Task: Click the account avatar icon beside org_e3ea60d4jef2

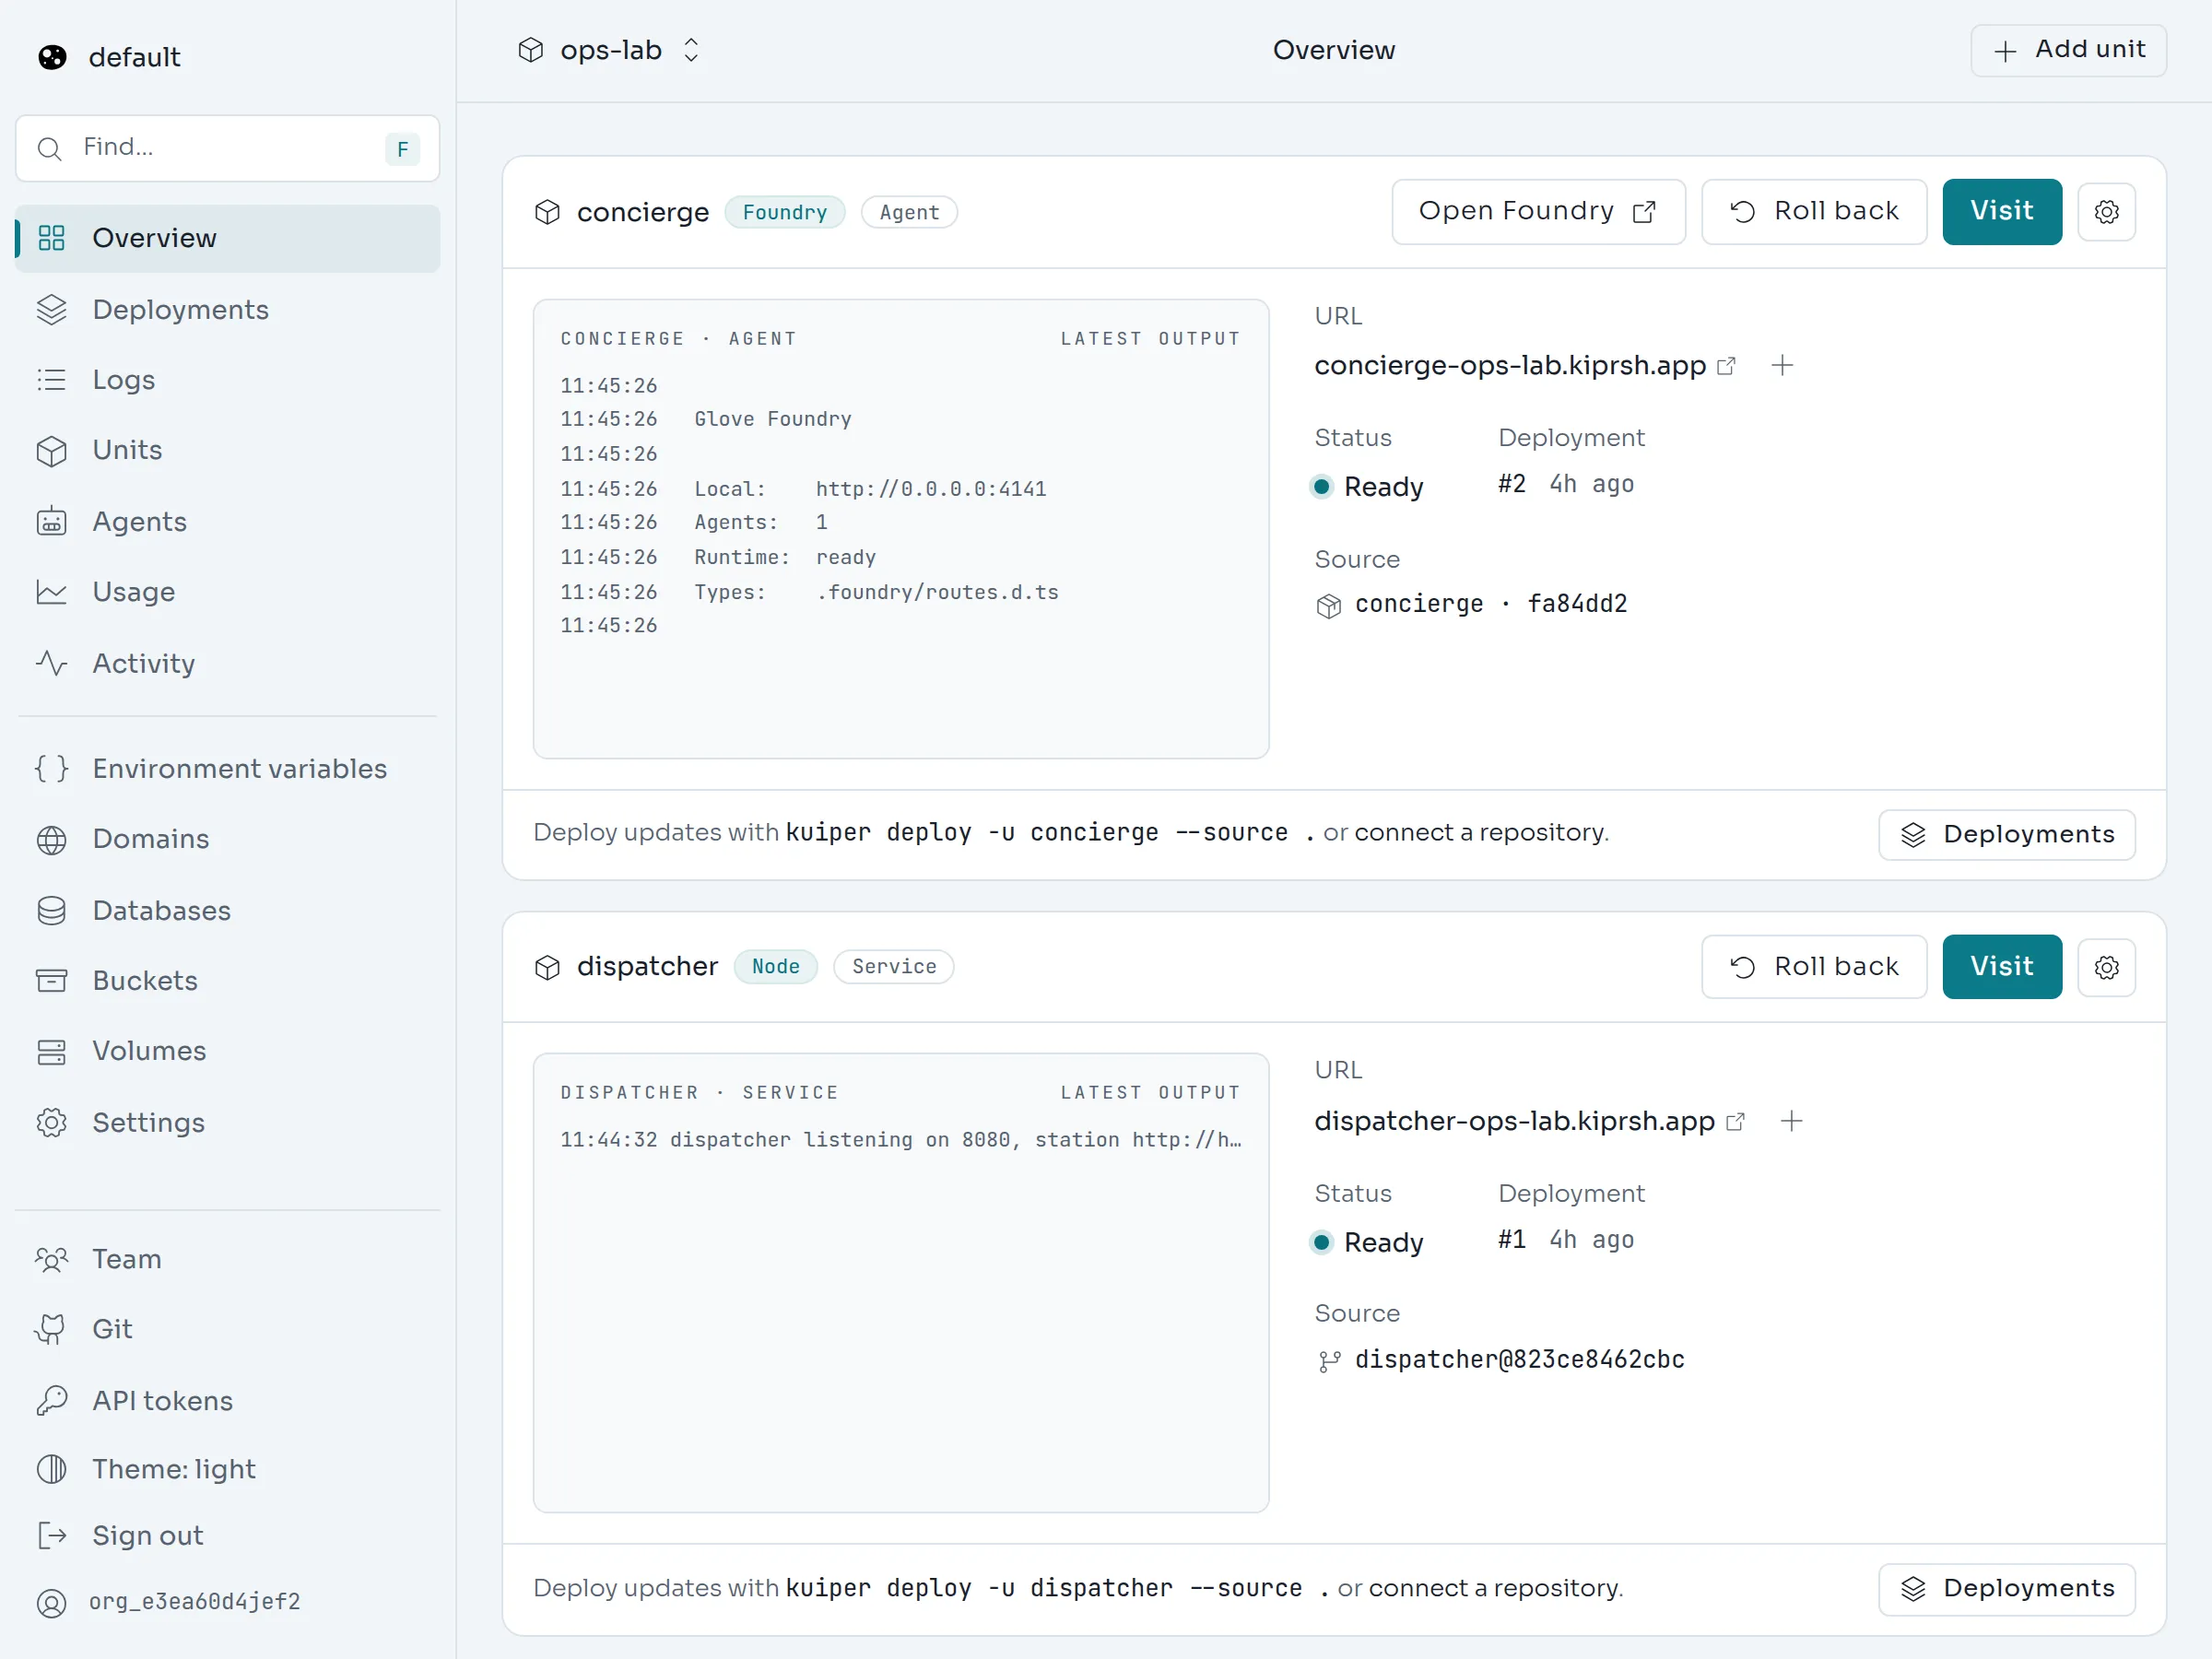Action: point(52,1603)
